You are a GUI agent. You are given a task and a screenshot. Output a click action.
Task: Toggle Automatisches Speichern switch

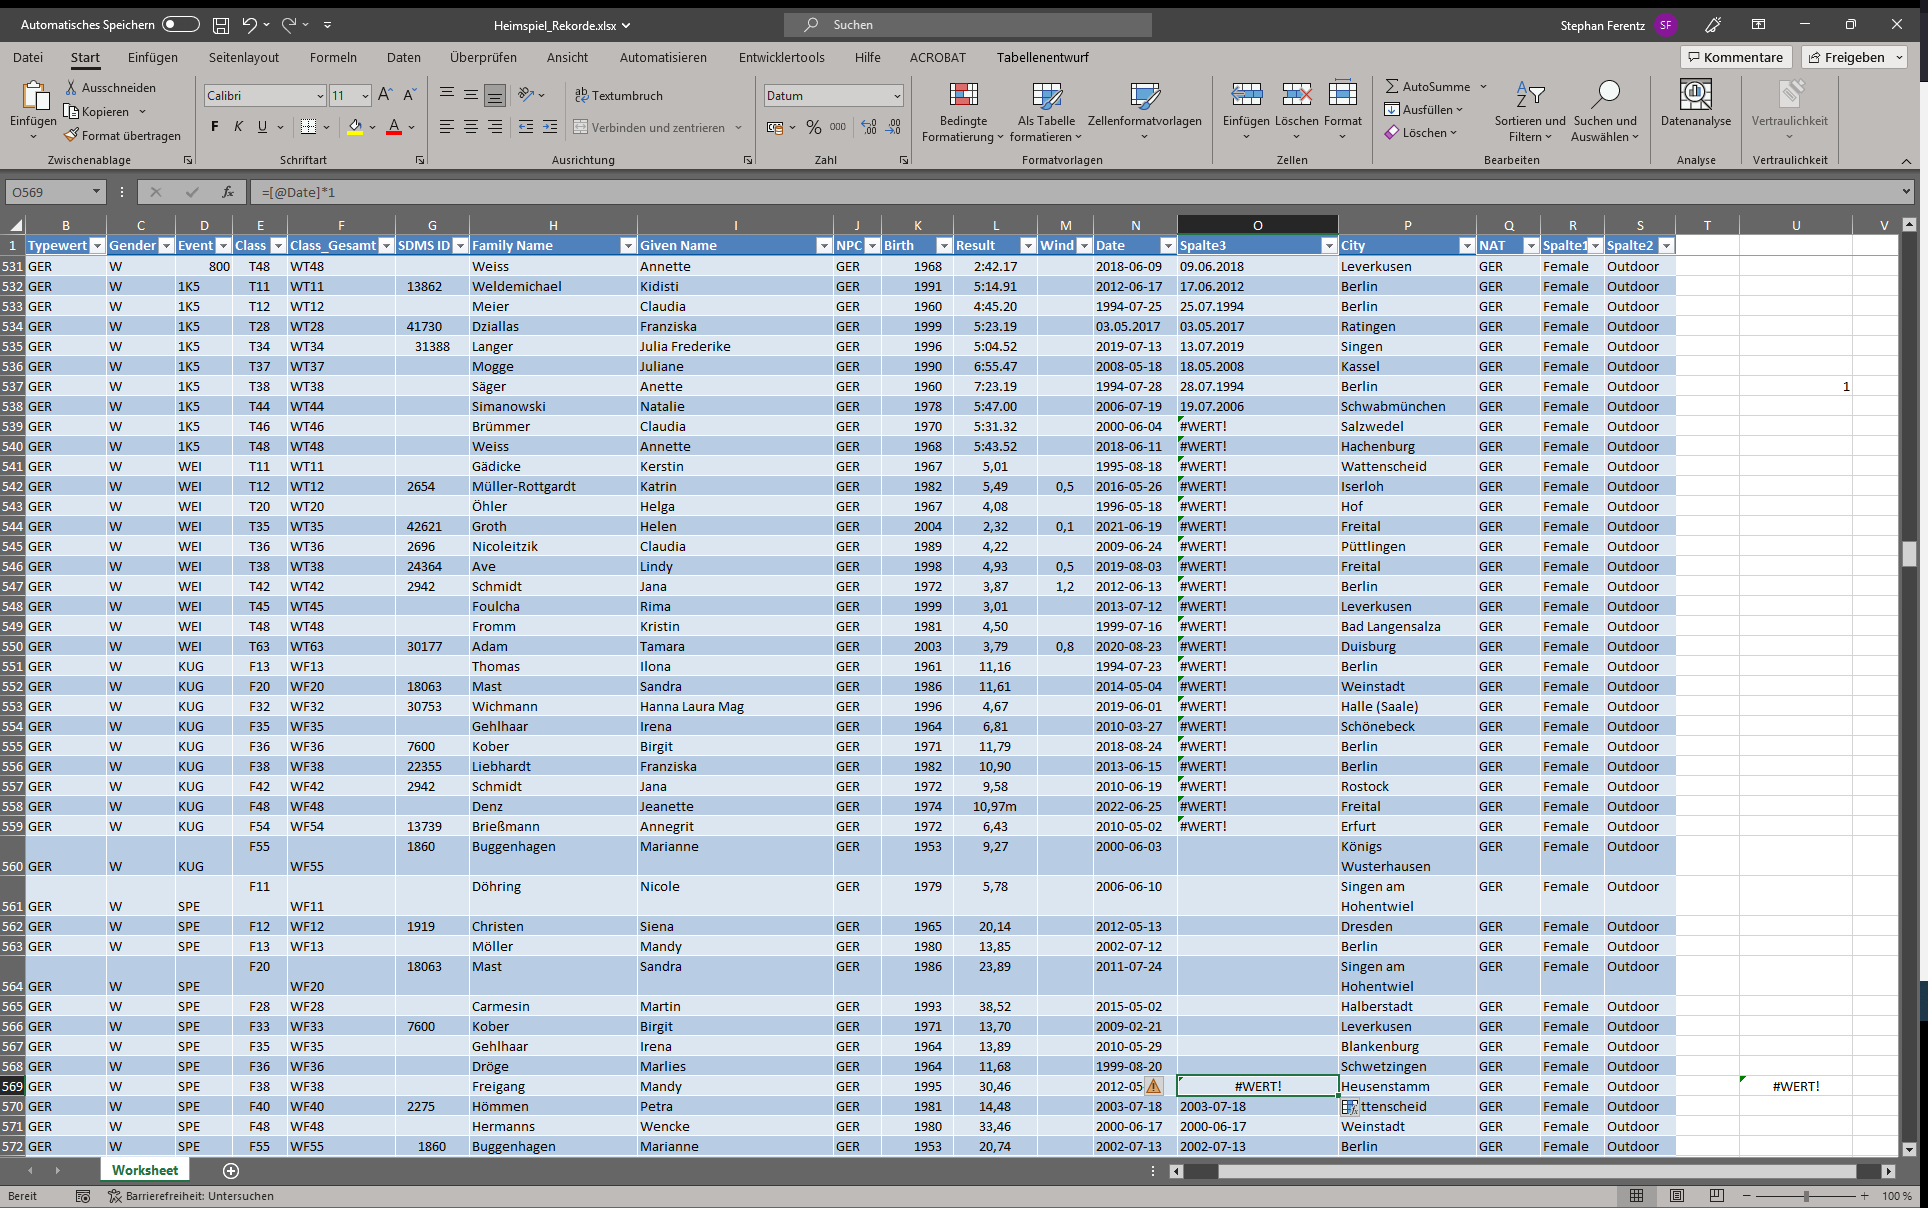pyautogui.click(x=181, y=24)
